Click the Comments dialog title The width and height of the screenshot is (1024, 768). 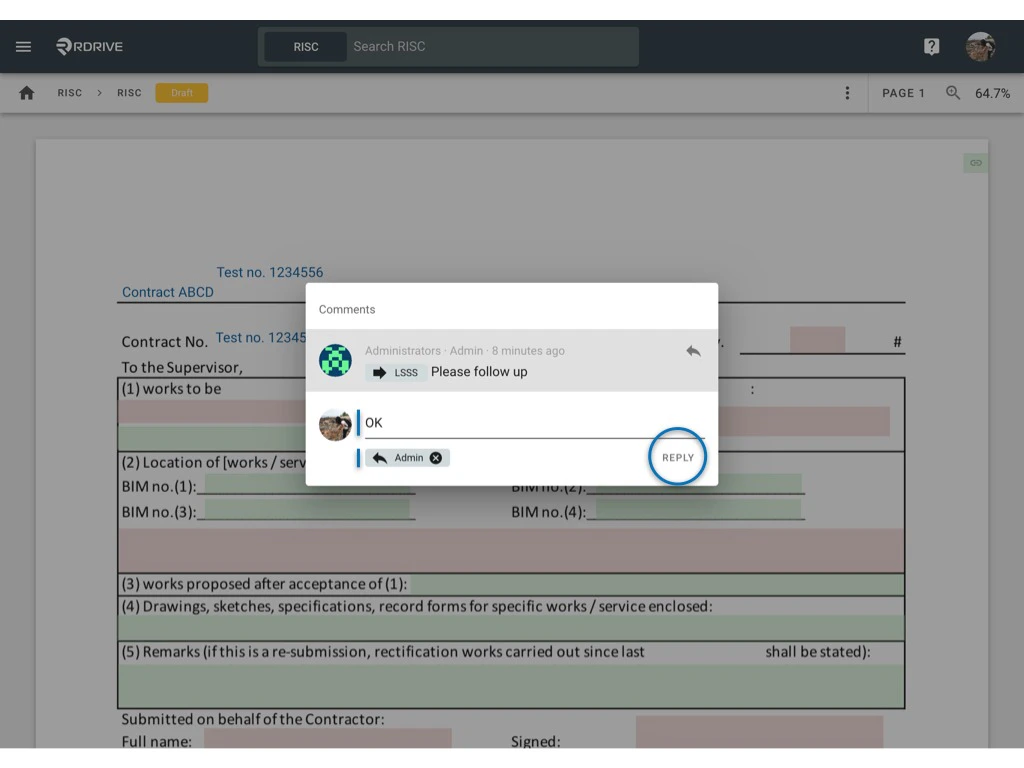click(x=347, y=310)
